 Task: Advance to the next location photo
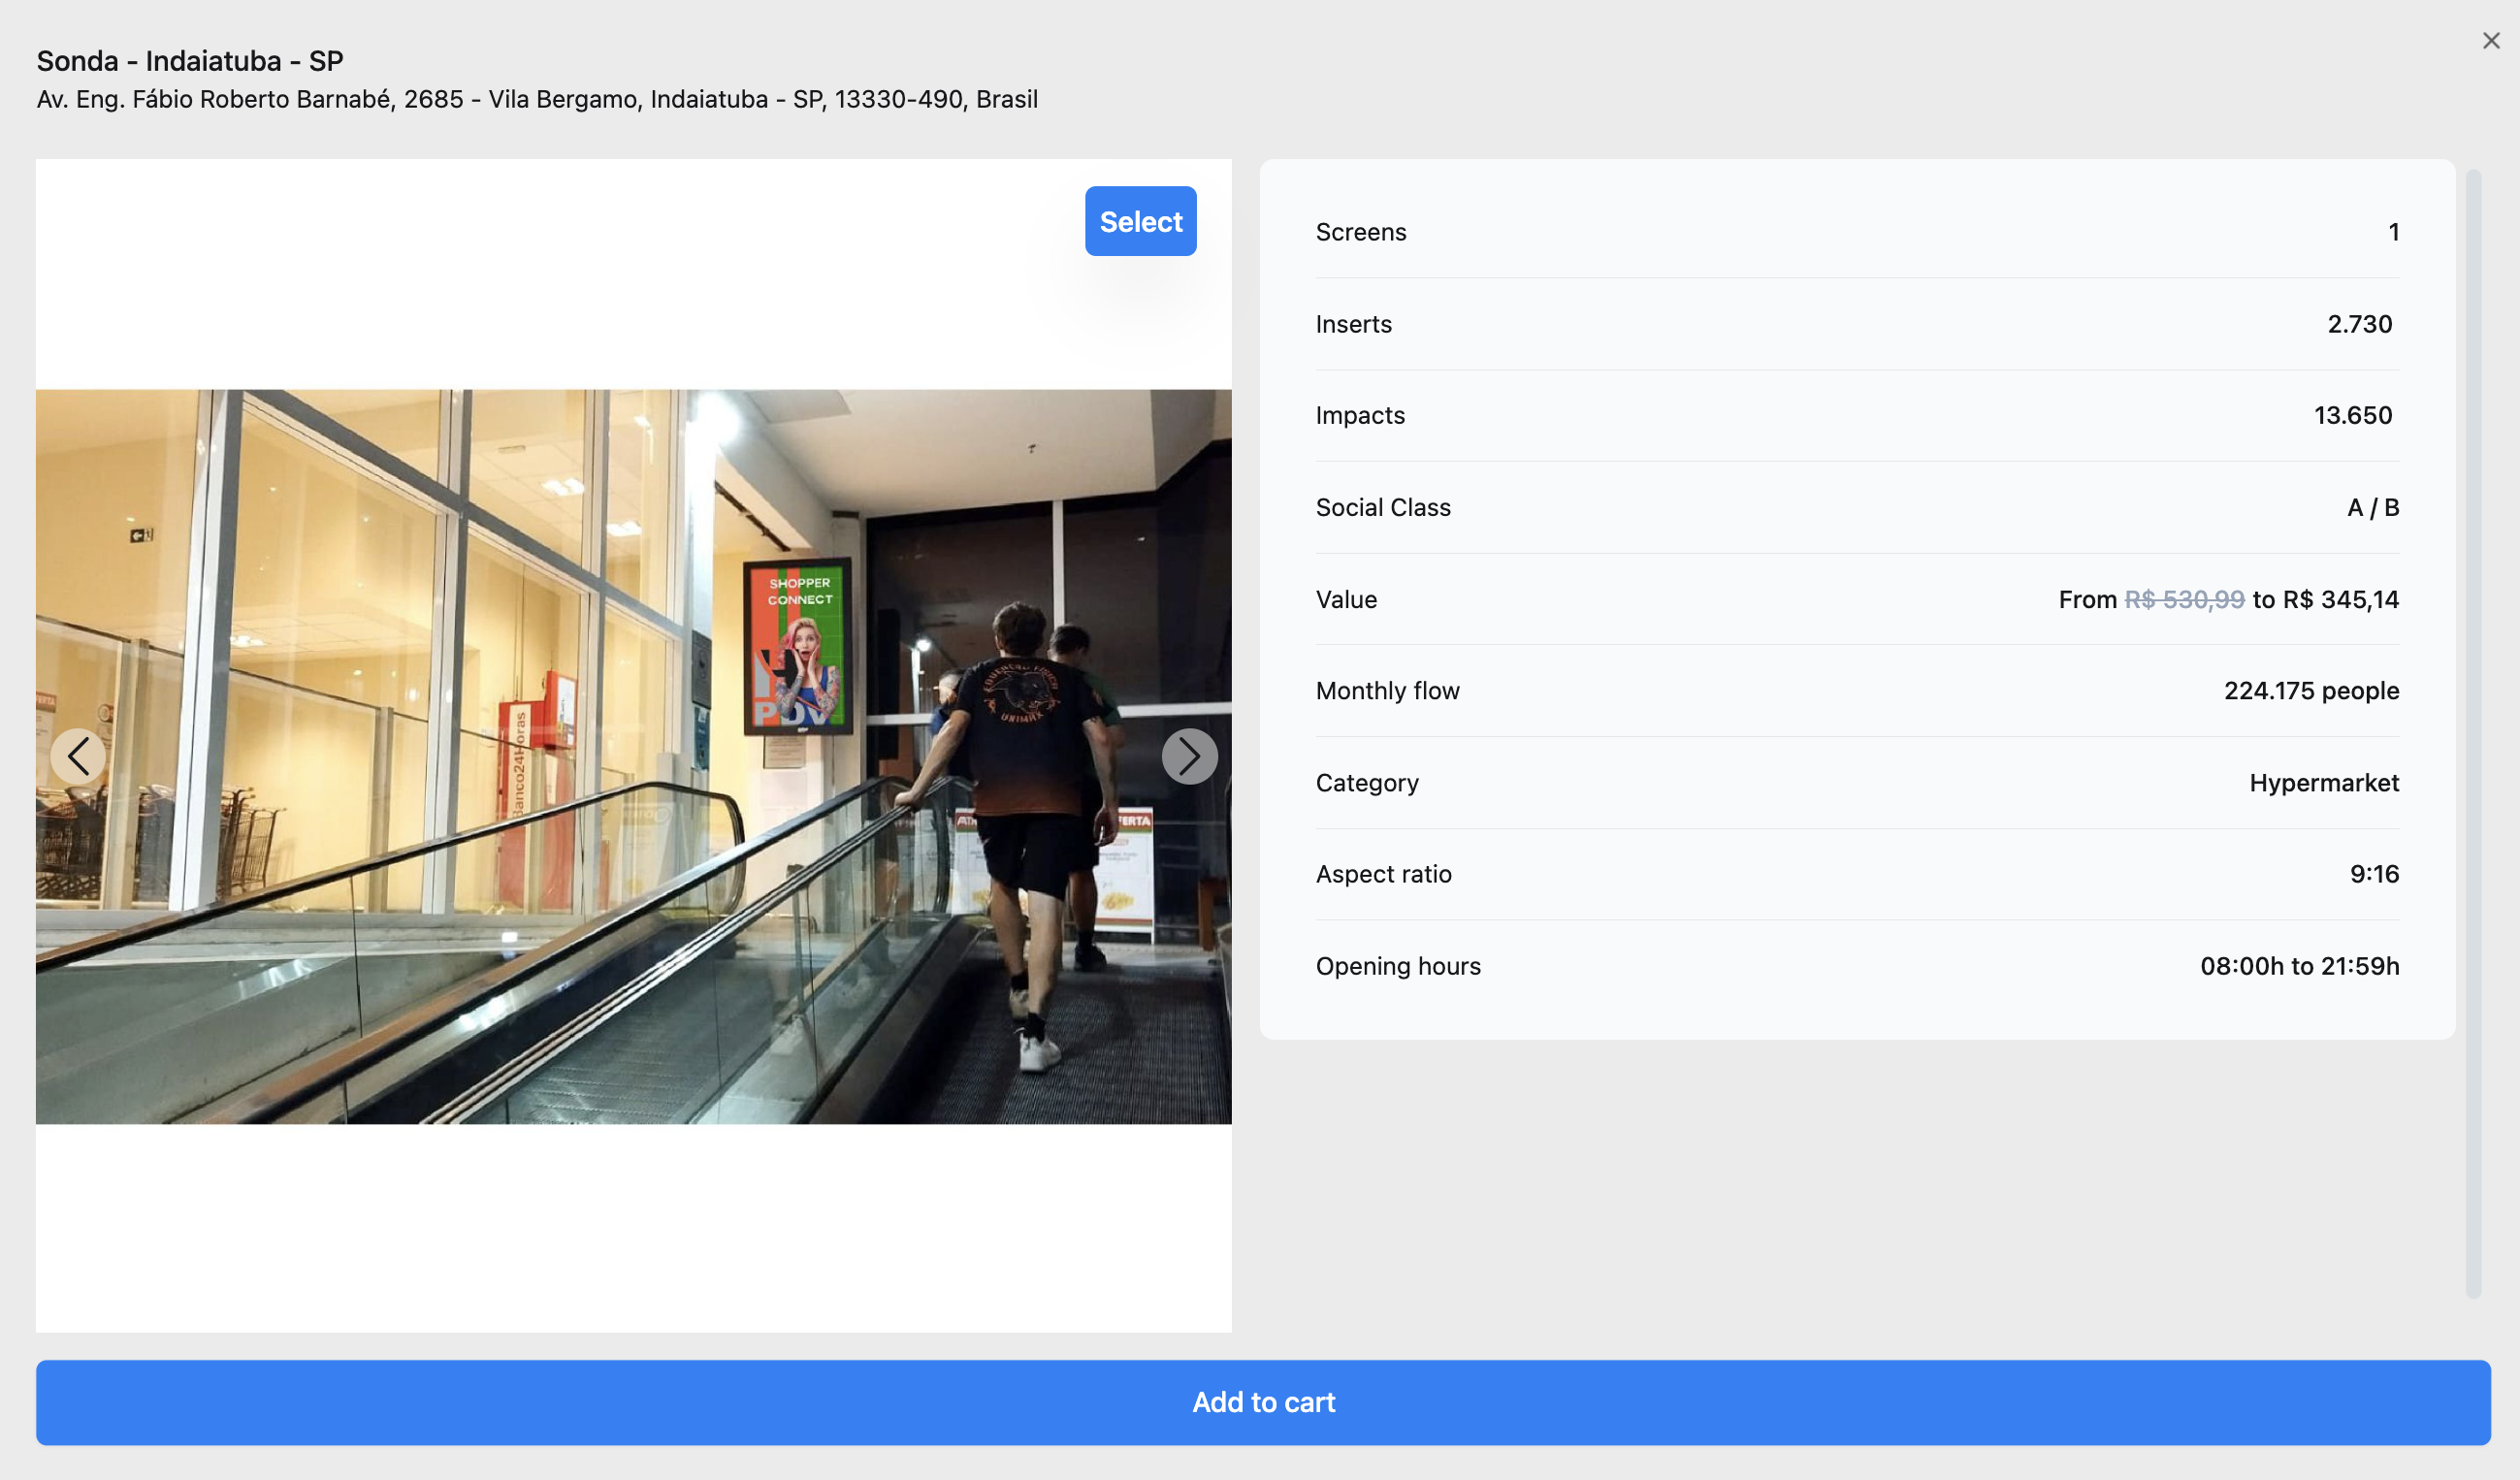pos(1188,756)
